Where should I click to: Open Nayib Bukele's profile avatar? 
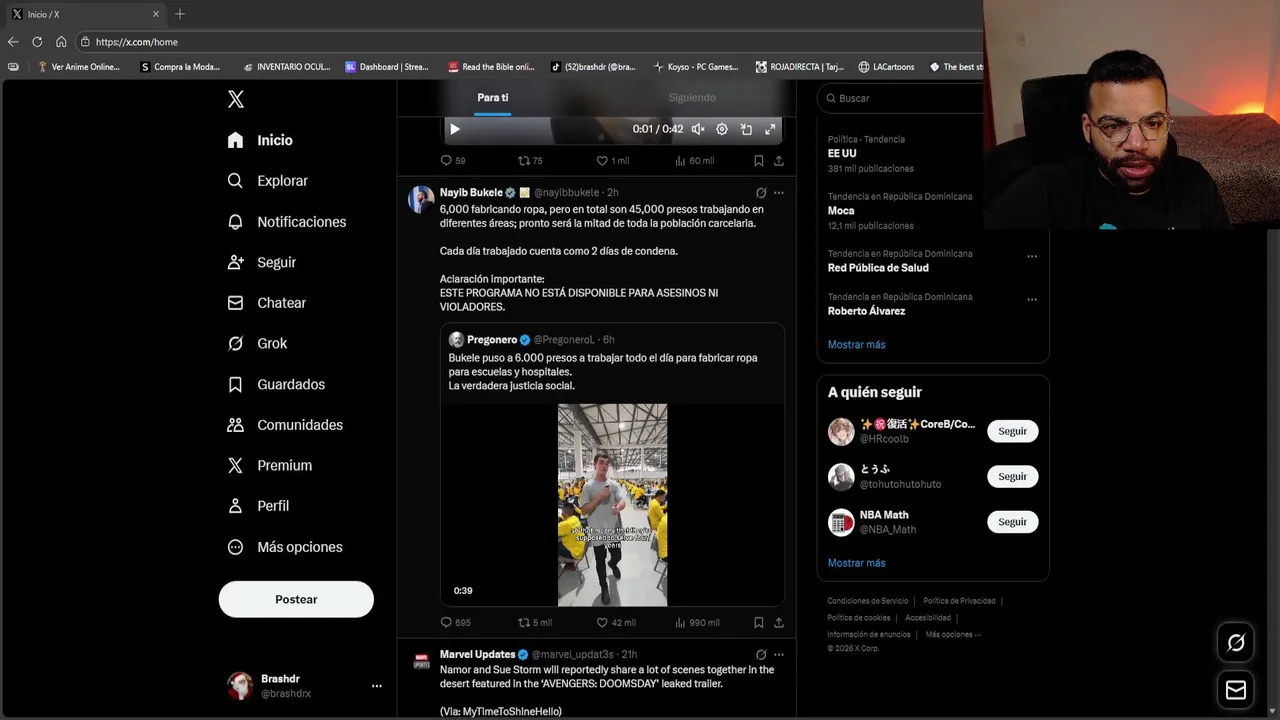[x=421, y=199]
